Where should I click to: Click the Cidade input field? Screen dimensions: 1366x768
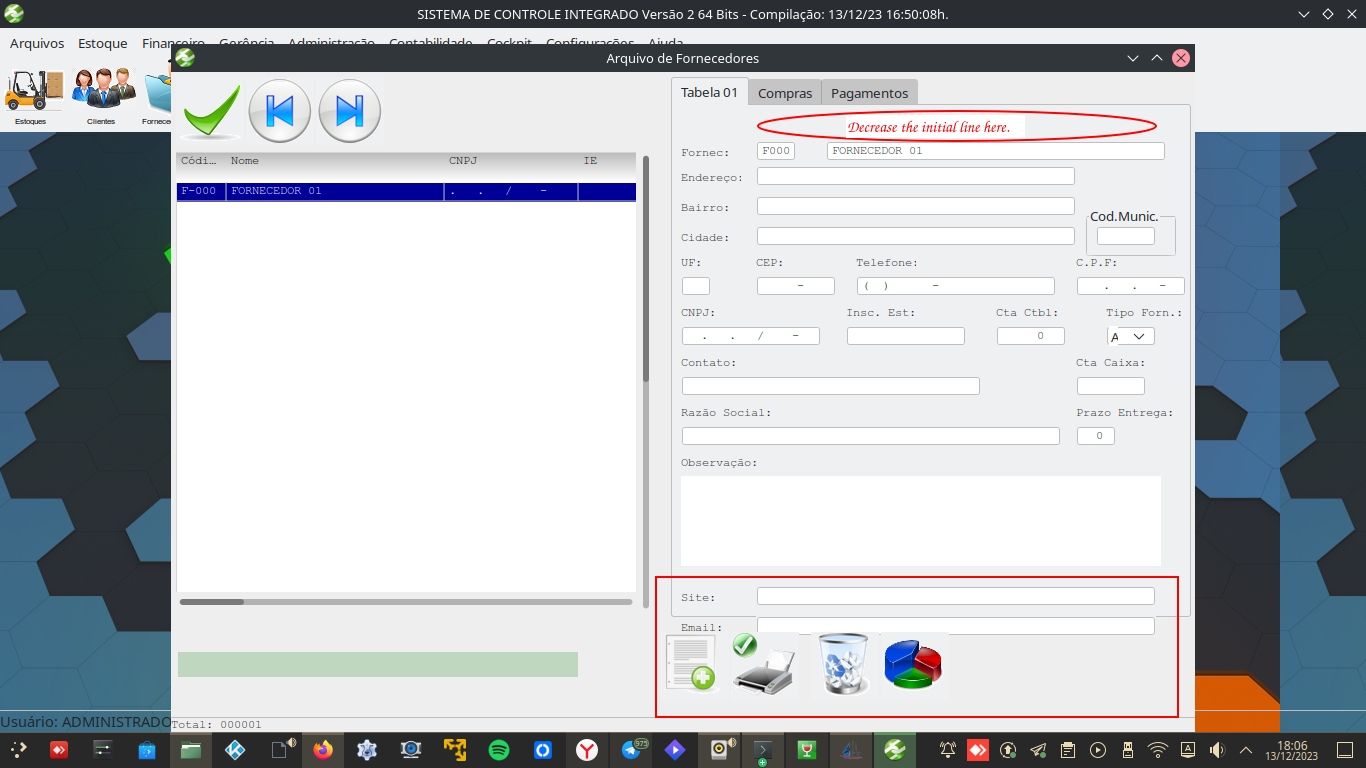click(916, 236)
